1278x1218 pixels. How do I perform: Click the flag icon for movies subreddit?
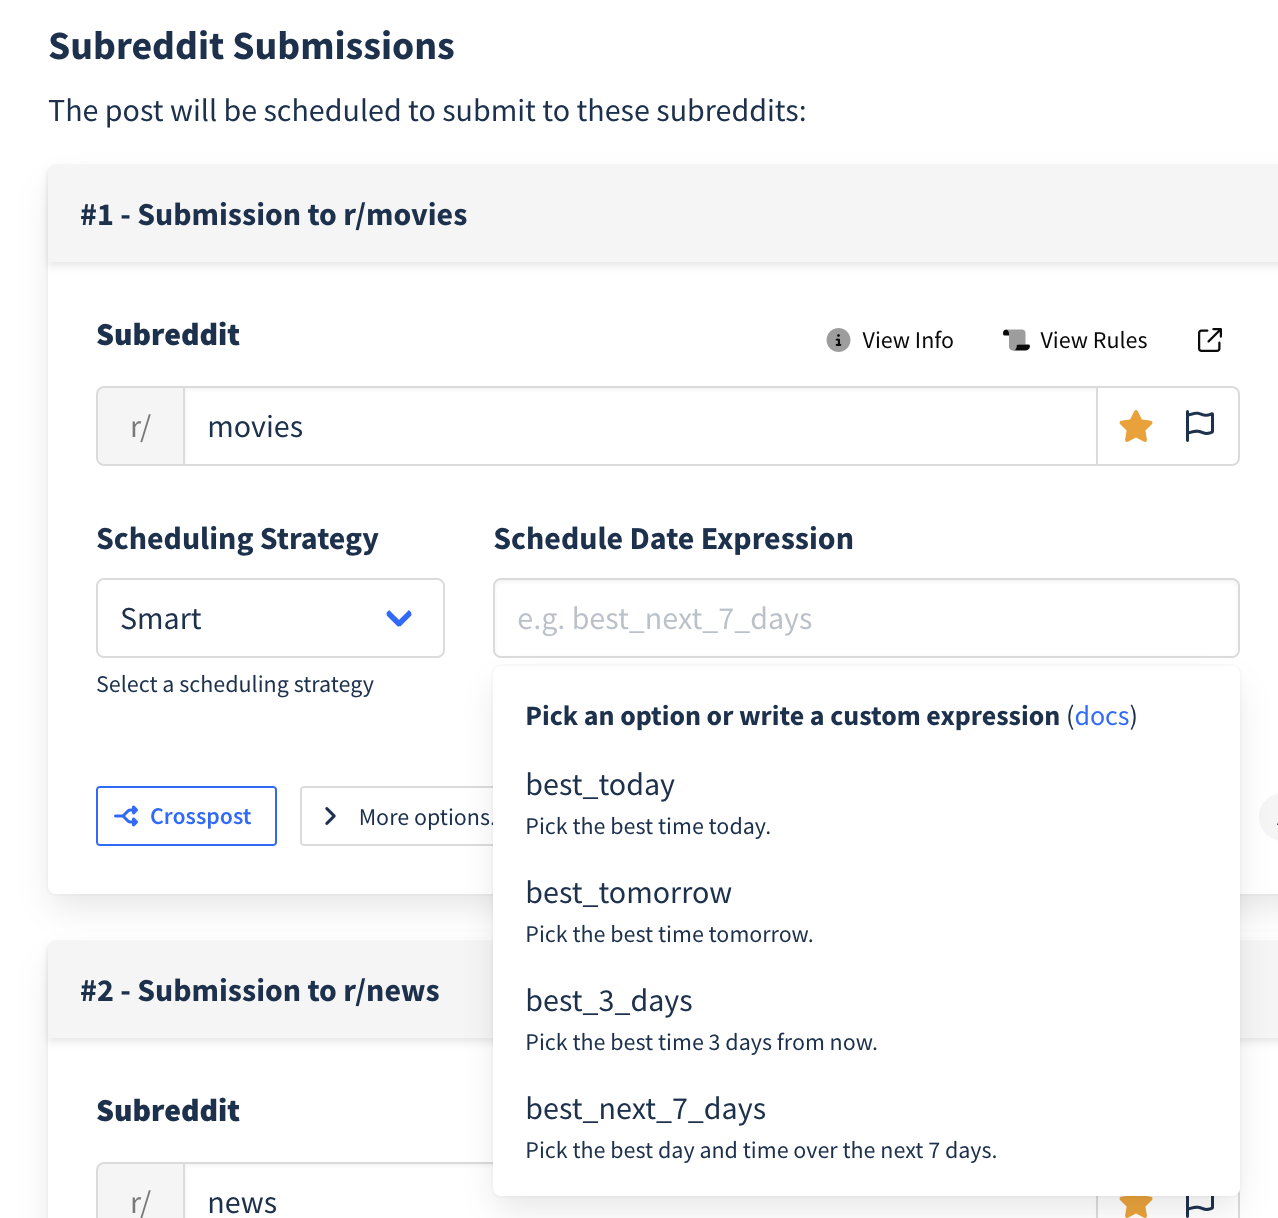(1199, 426)
